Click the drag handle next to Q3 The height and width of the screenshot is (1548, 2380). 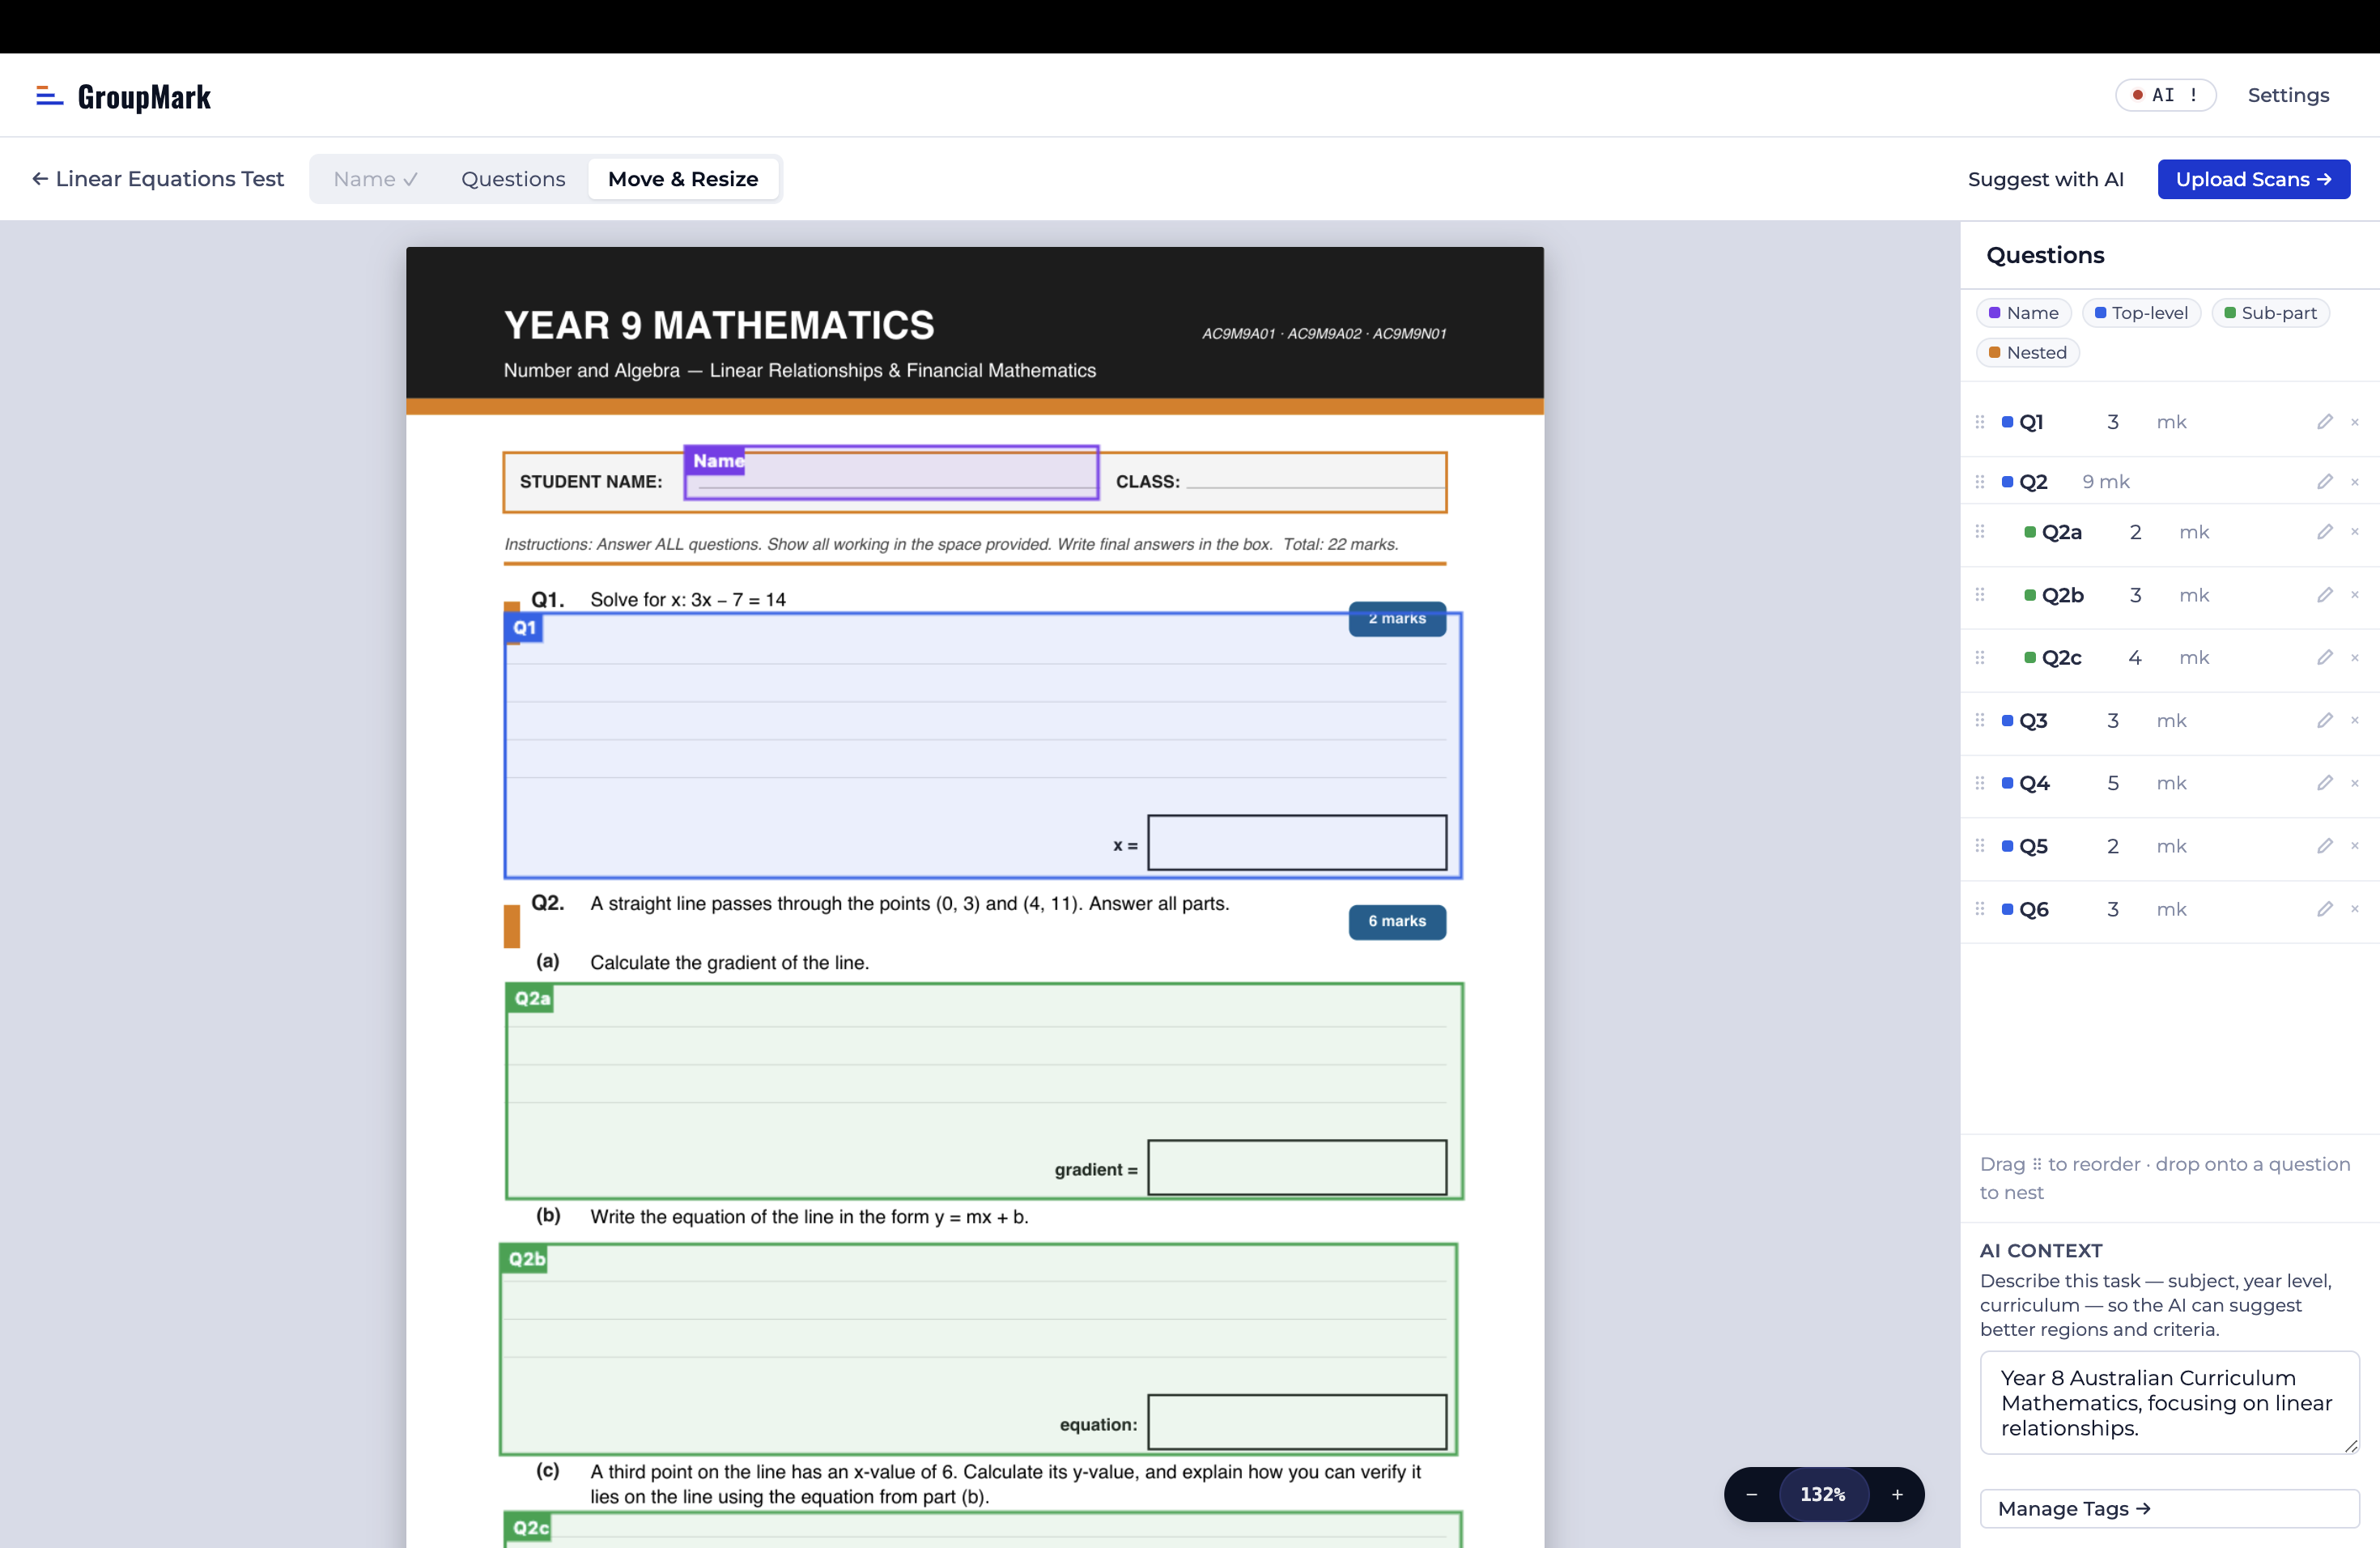(1980, 720)
